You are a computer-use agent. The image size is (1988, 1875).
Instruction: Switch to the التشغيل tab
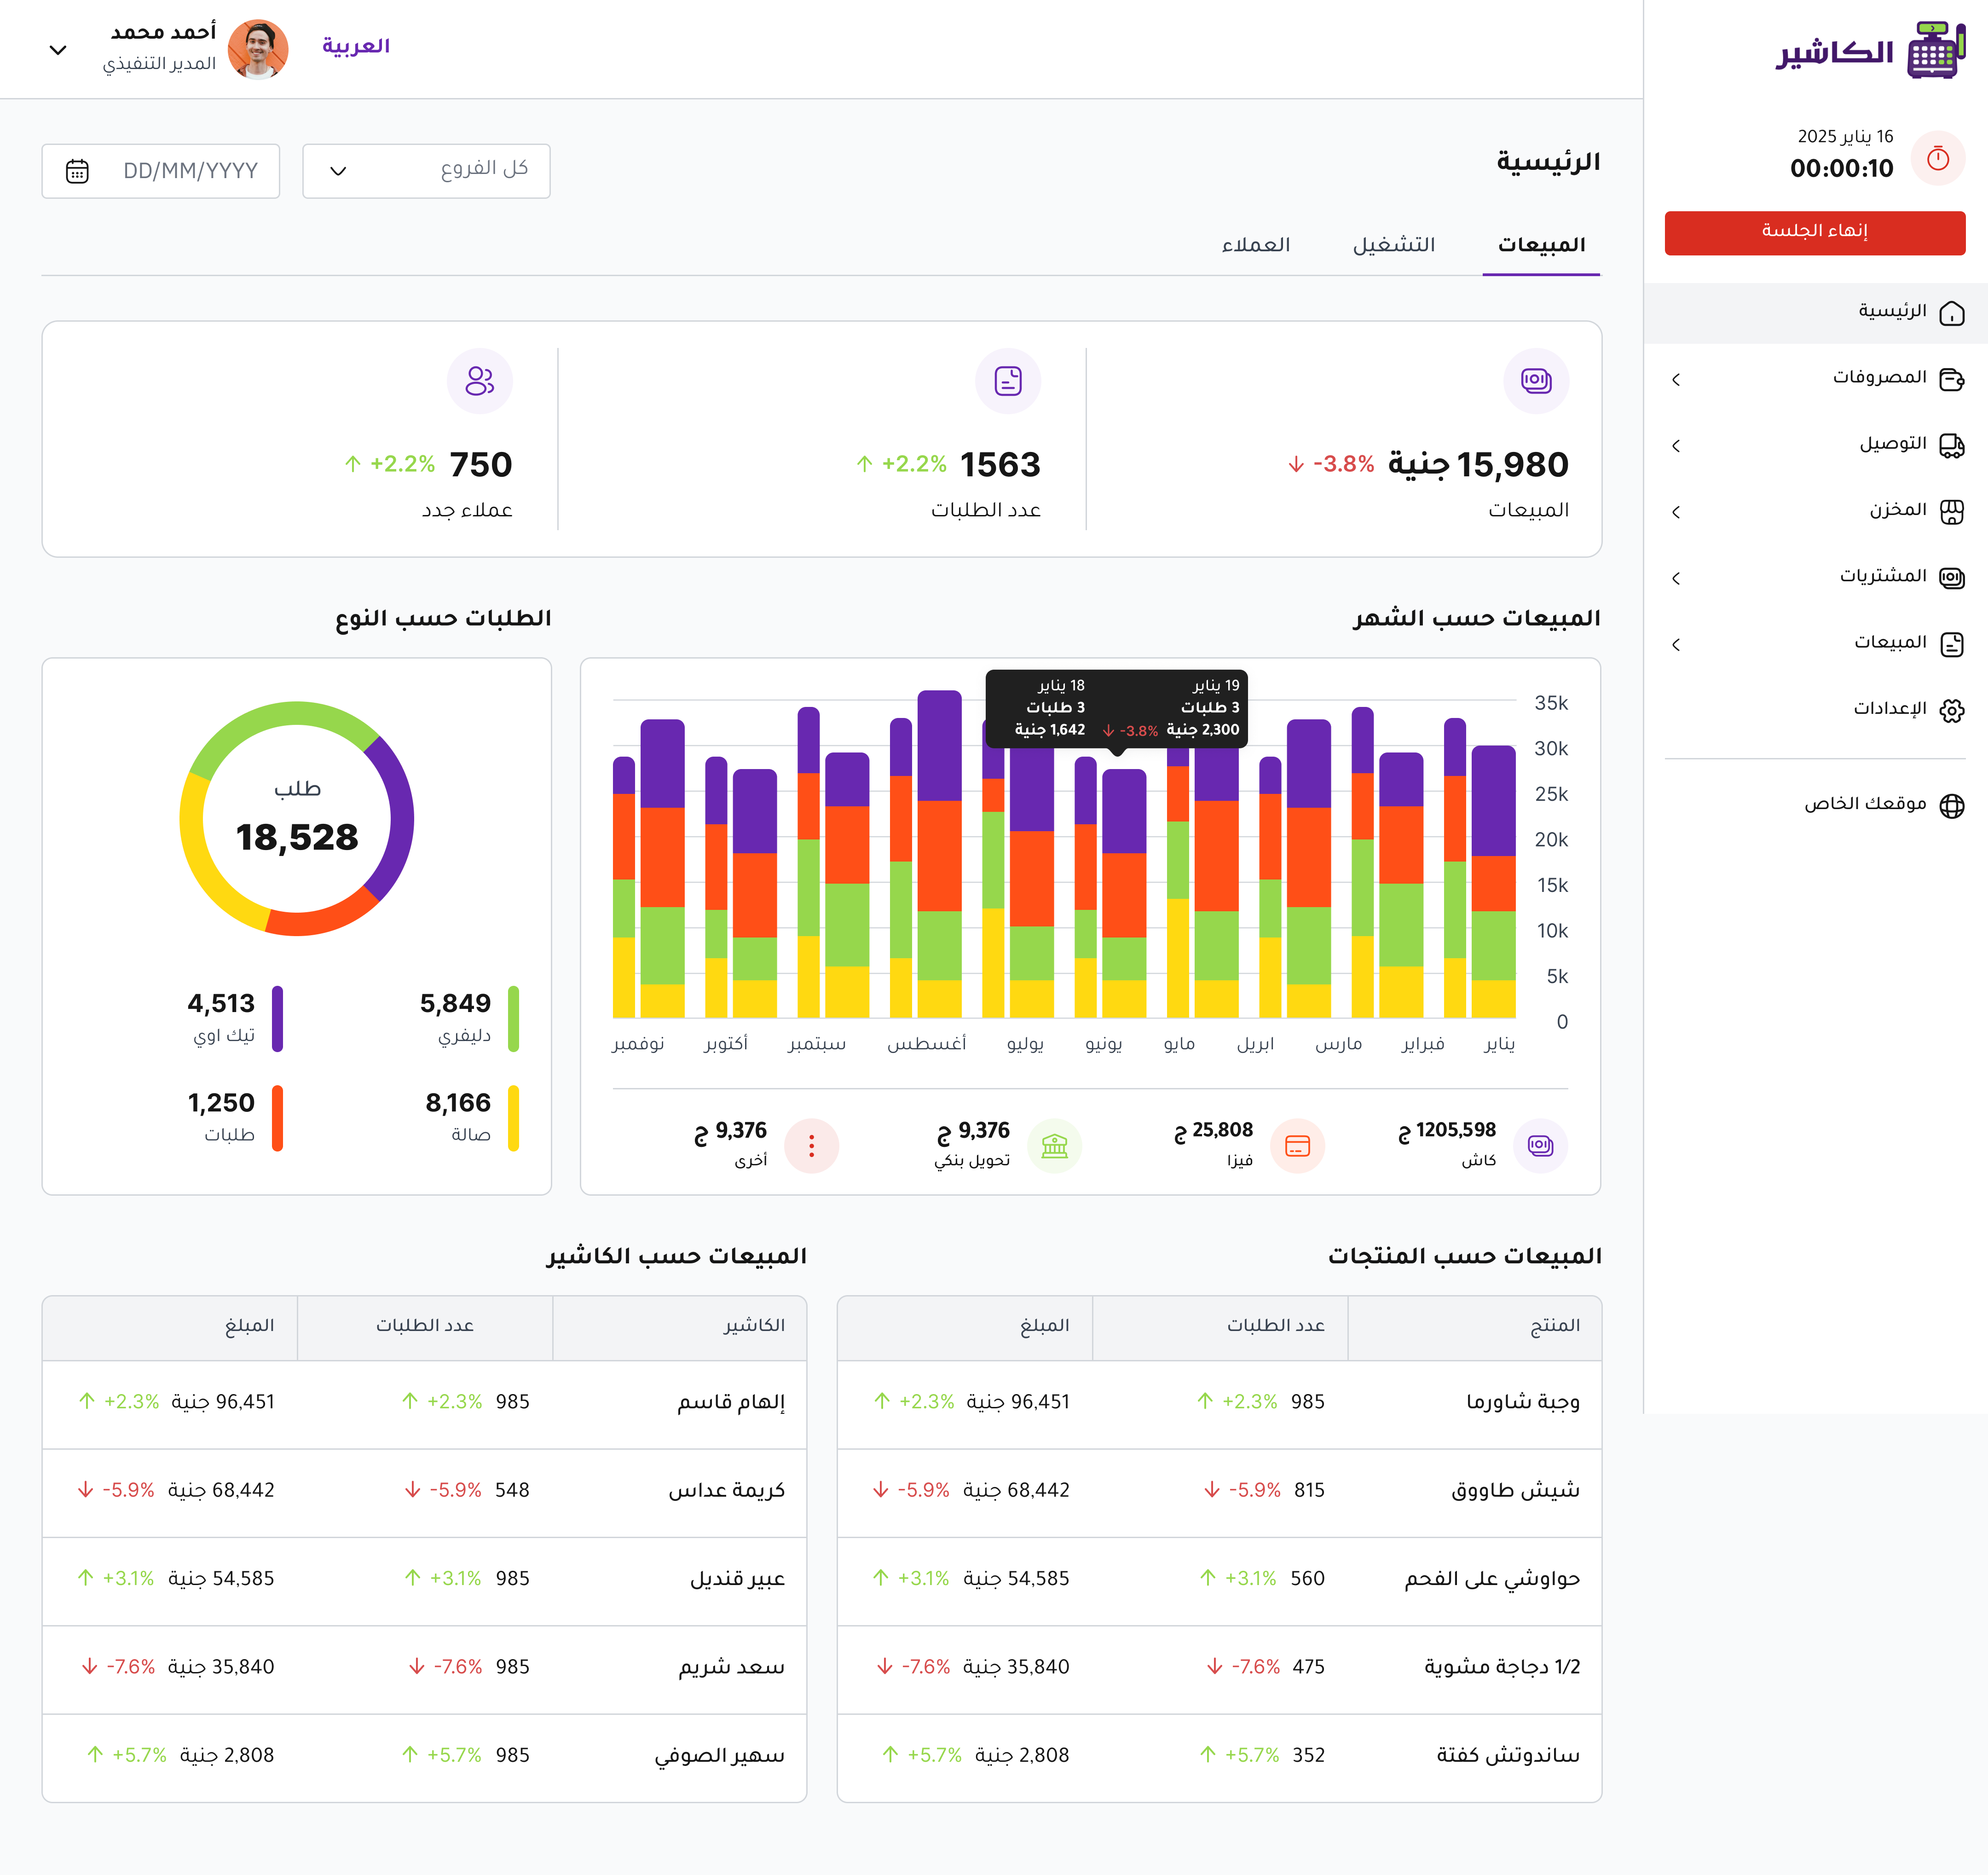tap(1393, 245)
